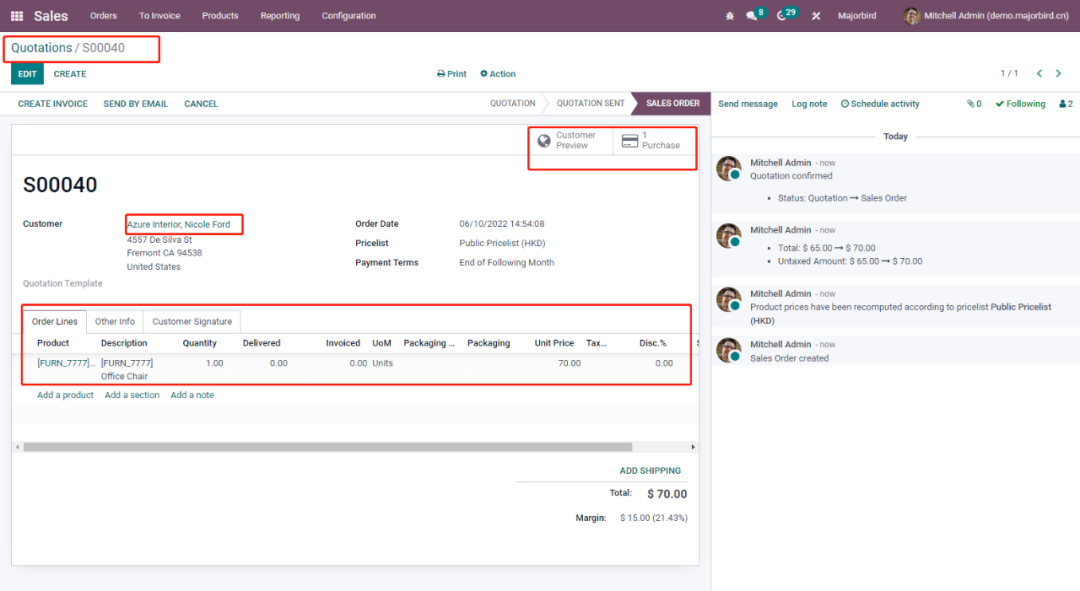Open the apps grid menu icon

click(18, 16)
